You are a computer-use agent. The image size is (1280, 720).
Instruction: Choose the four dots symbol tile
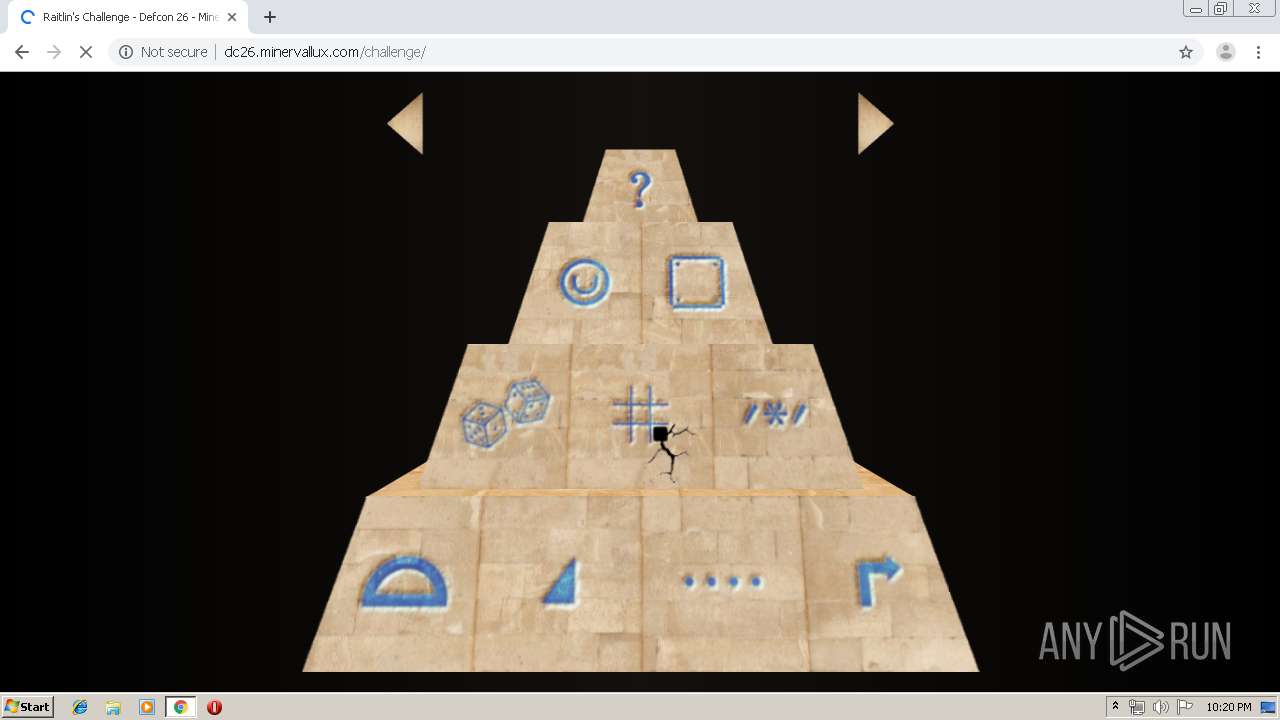coord(723,581)
